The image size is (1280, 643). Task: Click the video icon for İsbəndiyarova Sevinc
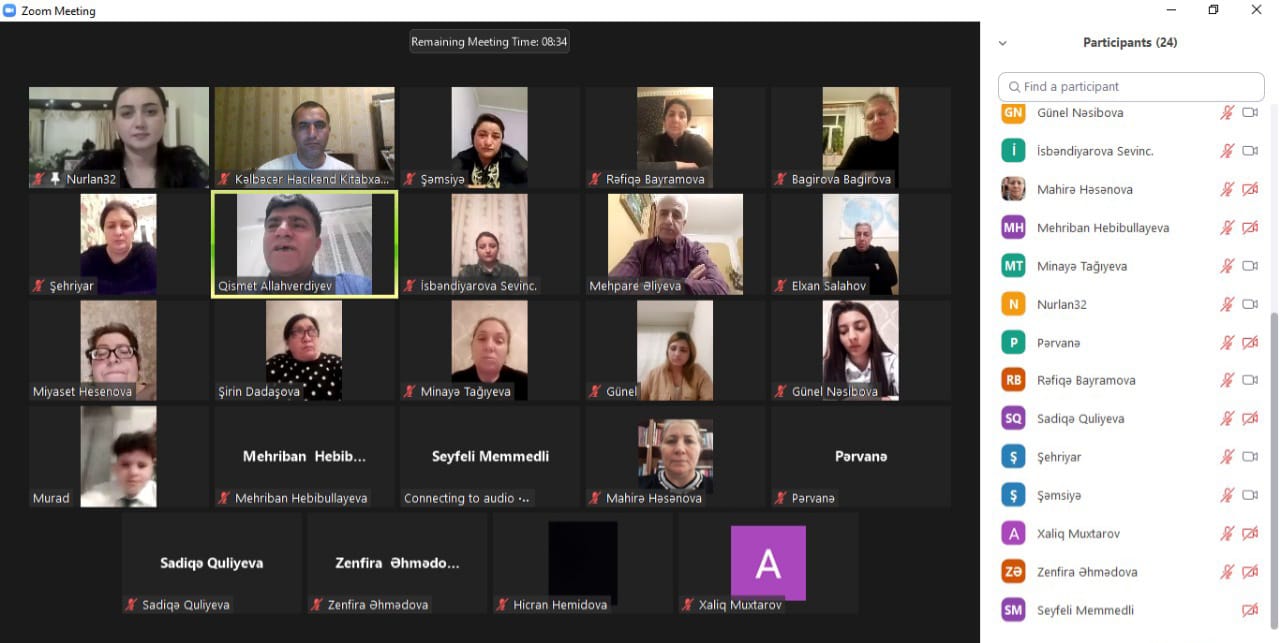tap(1249, 151)
